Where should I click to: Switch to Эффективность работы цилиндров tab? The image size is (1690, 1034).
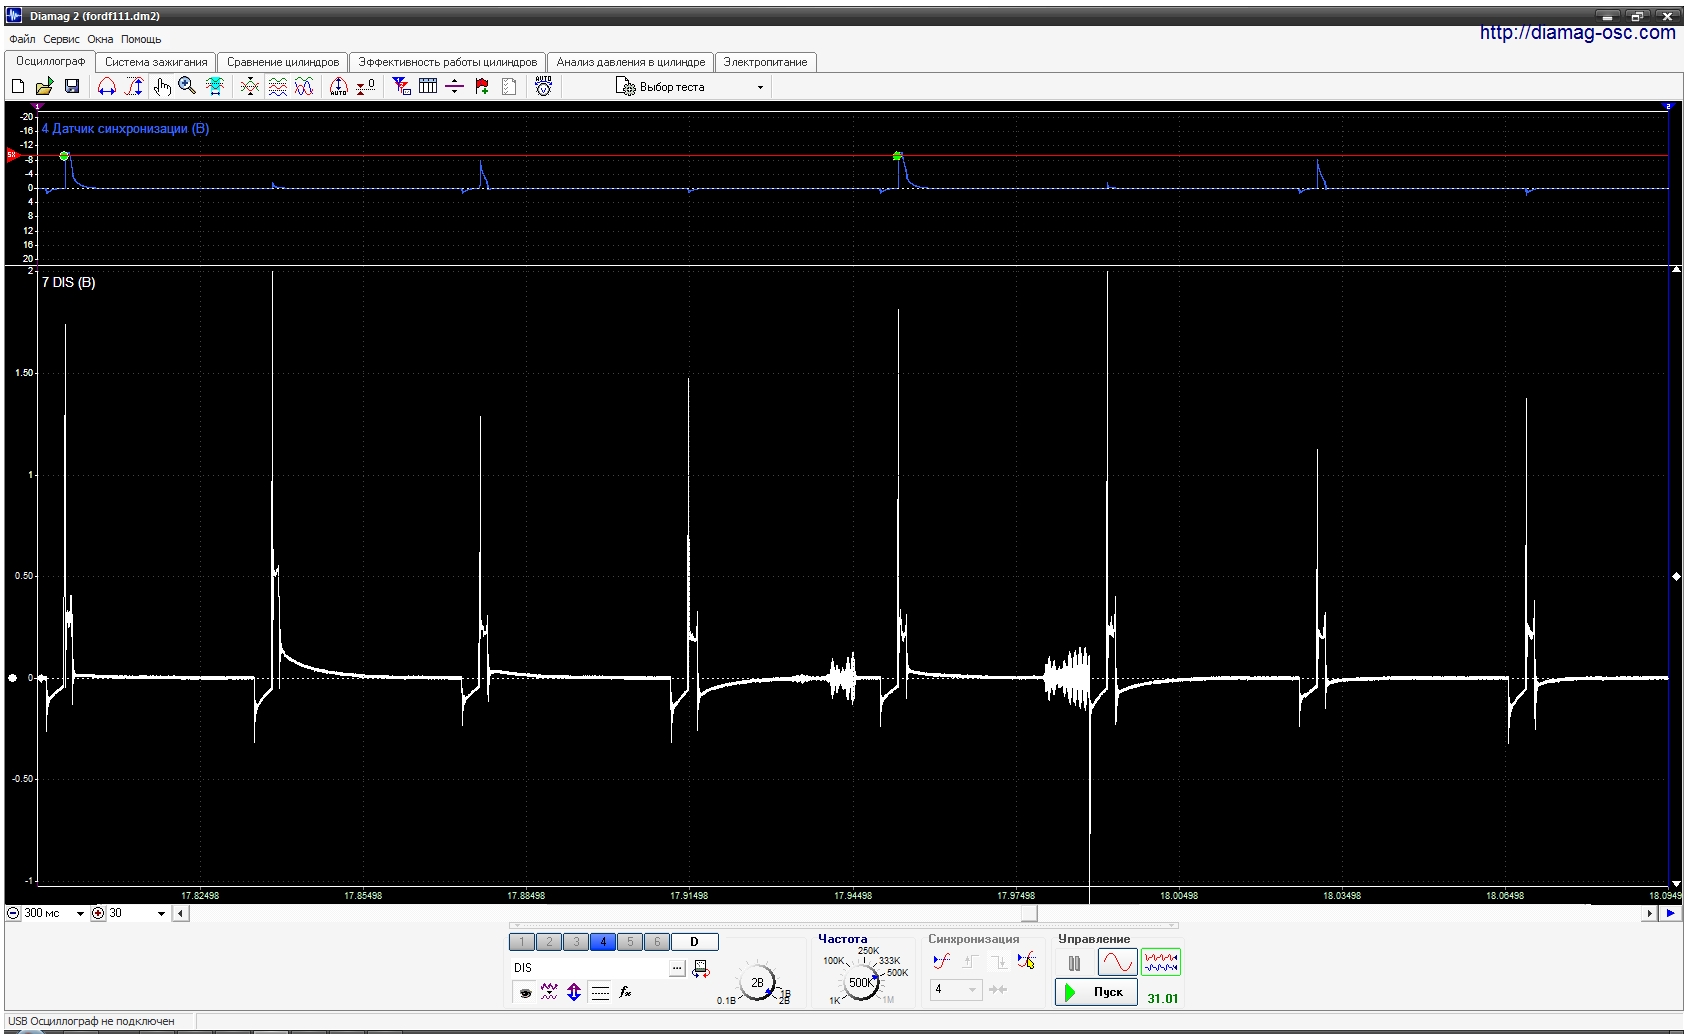click(x=448, y=62)
